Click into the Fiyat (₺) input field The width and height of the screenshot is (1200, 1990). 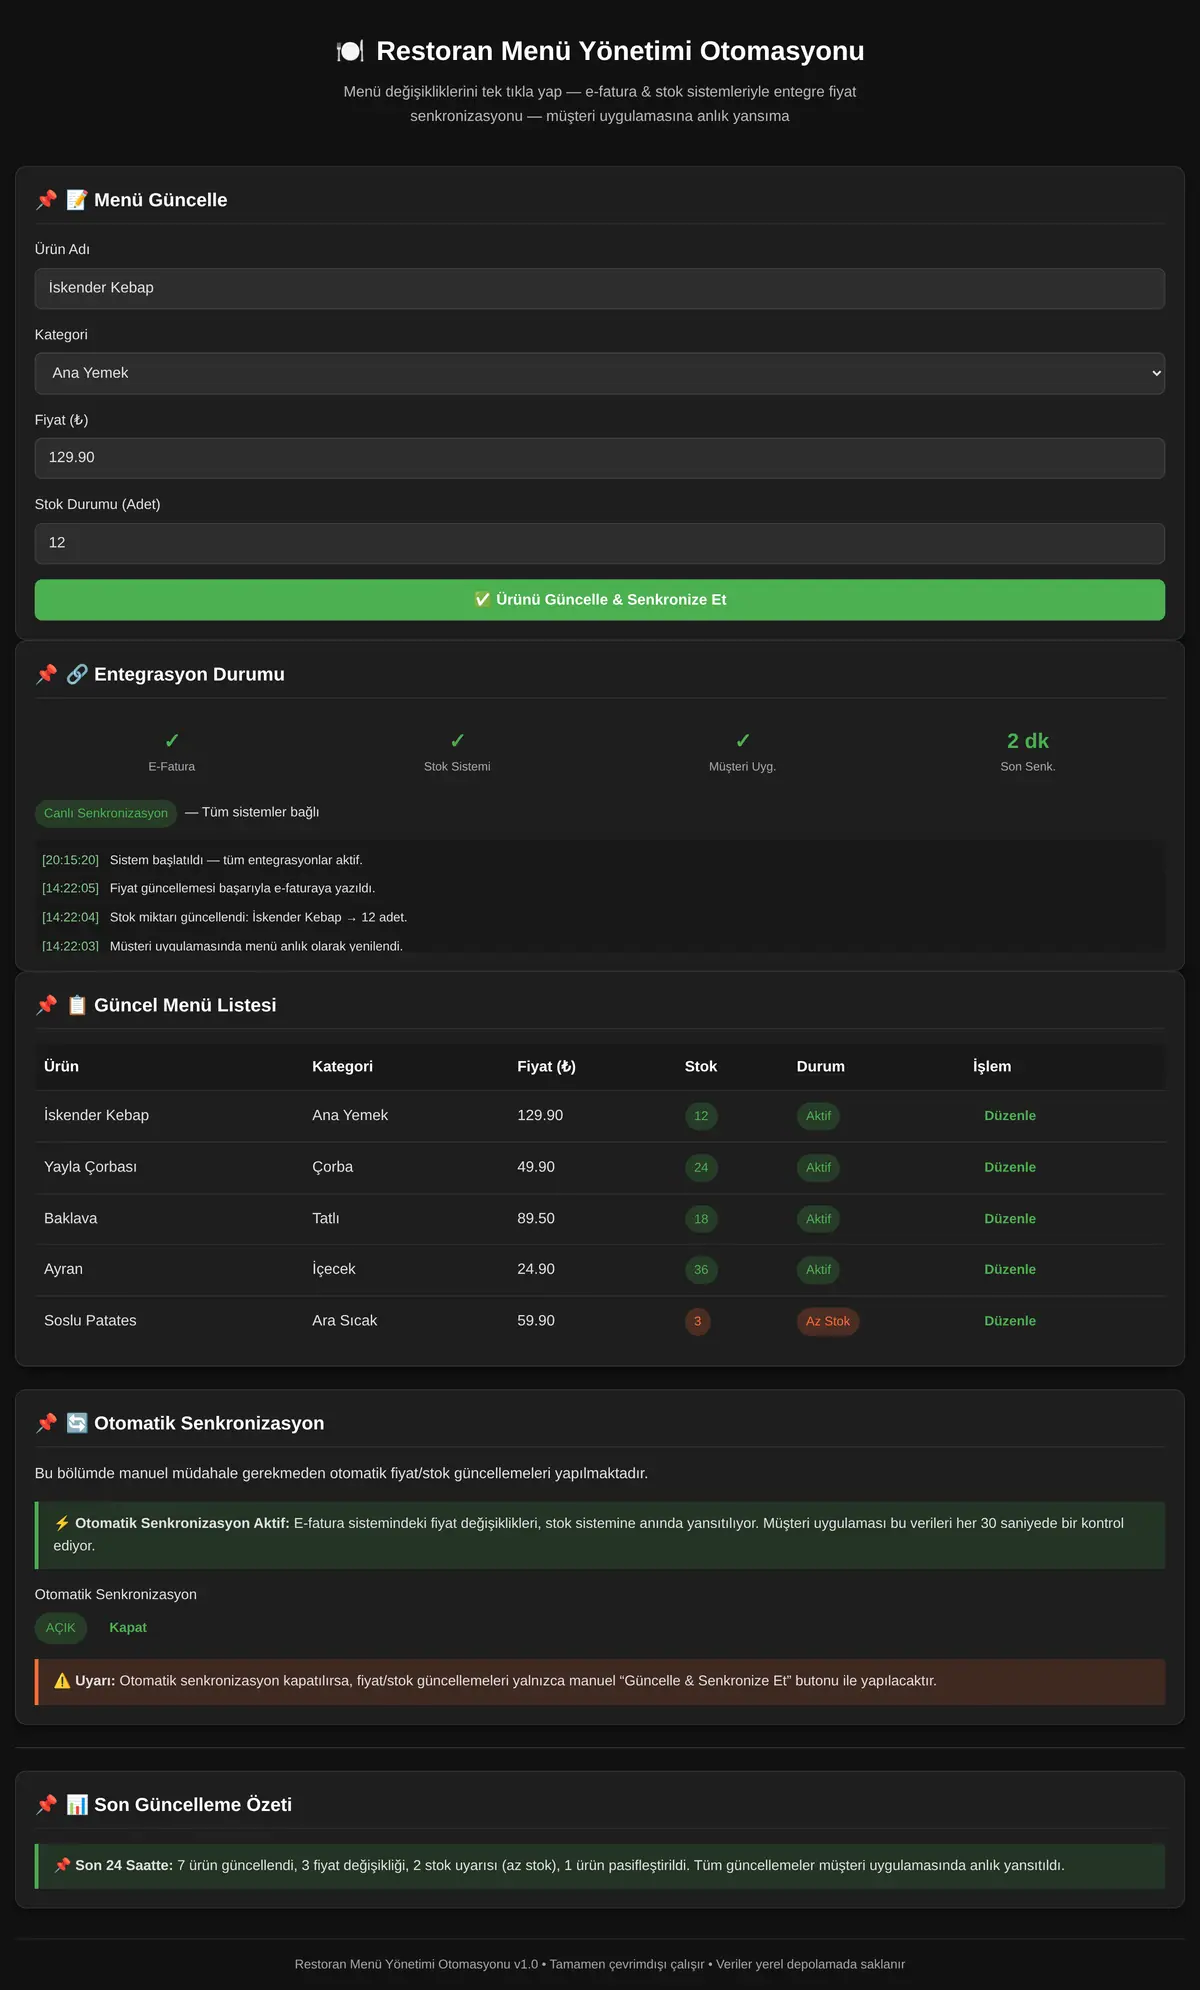point(600,458)
